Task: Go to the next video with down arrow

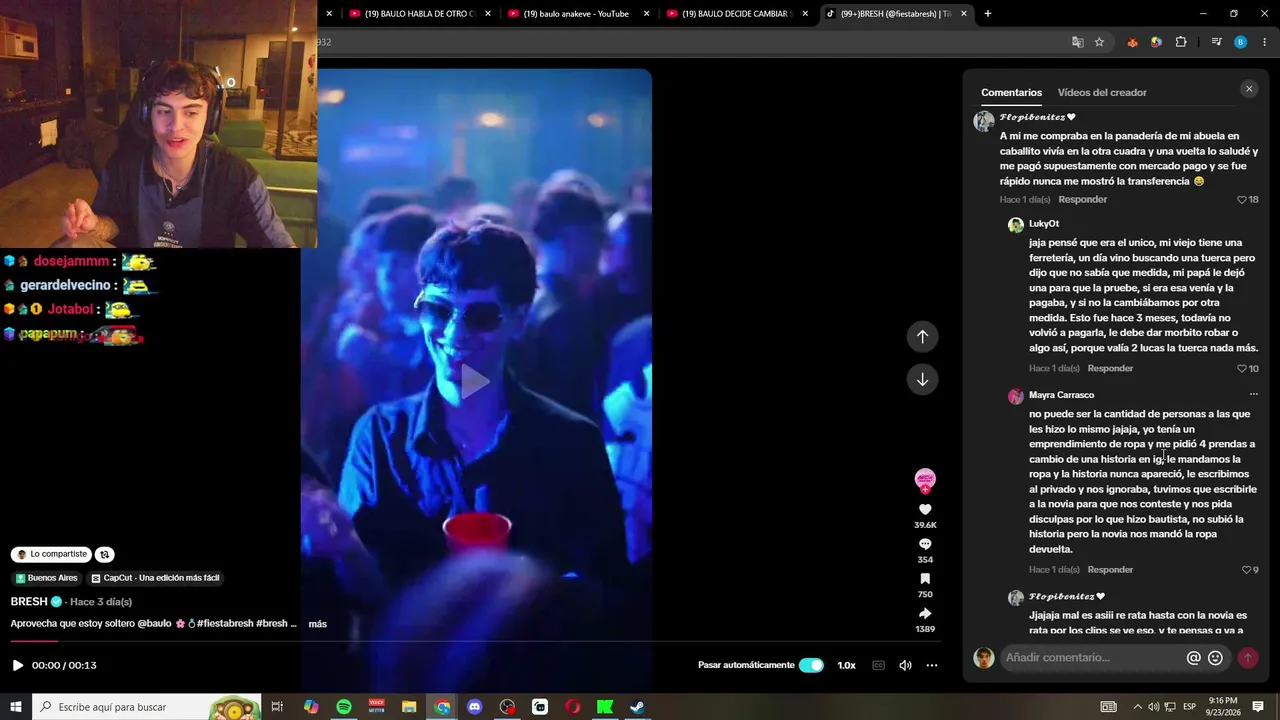Action: (x=922, y=379)
